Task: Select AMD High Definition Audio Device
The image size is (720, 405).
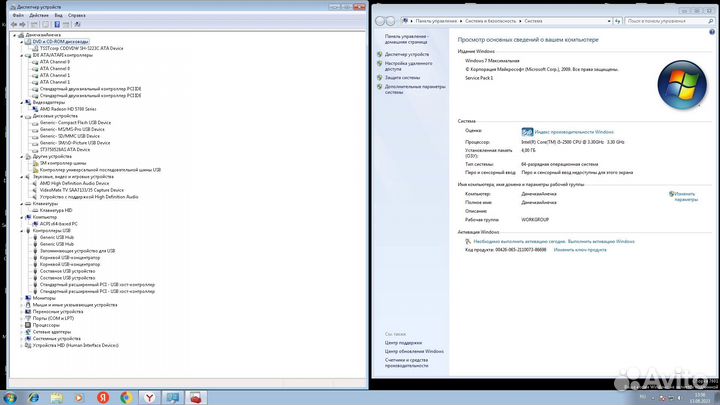Action: coord(74,183)
